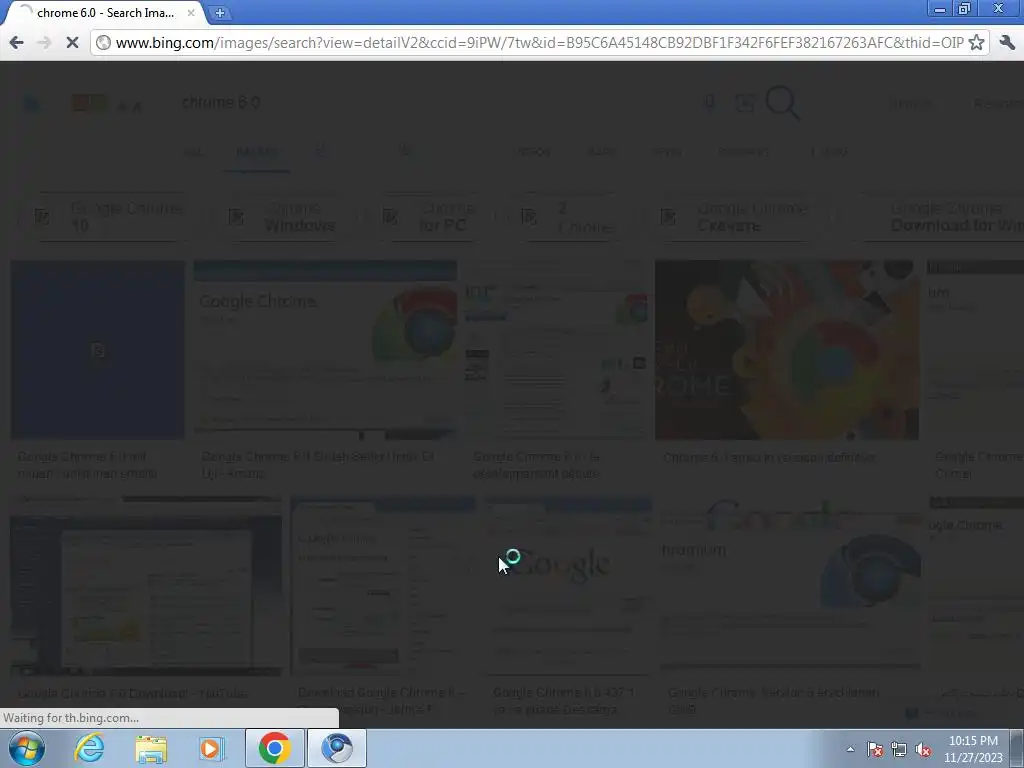Open the Chromium blue logo thumbnail
The image size is (1024, 768).
tap(790, 586)
